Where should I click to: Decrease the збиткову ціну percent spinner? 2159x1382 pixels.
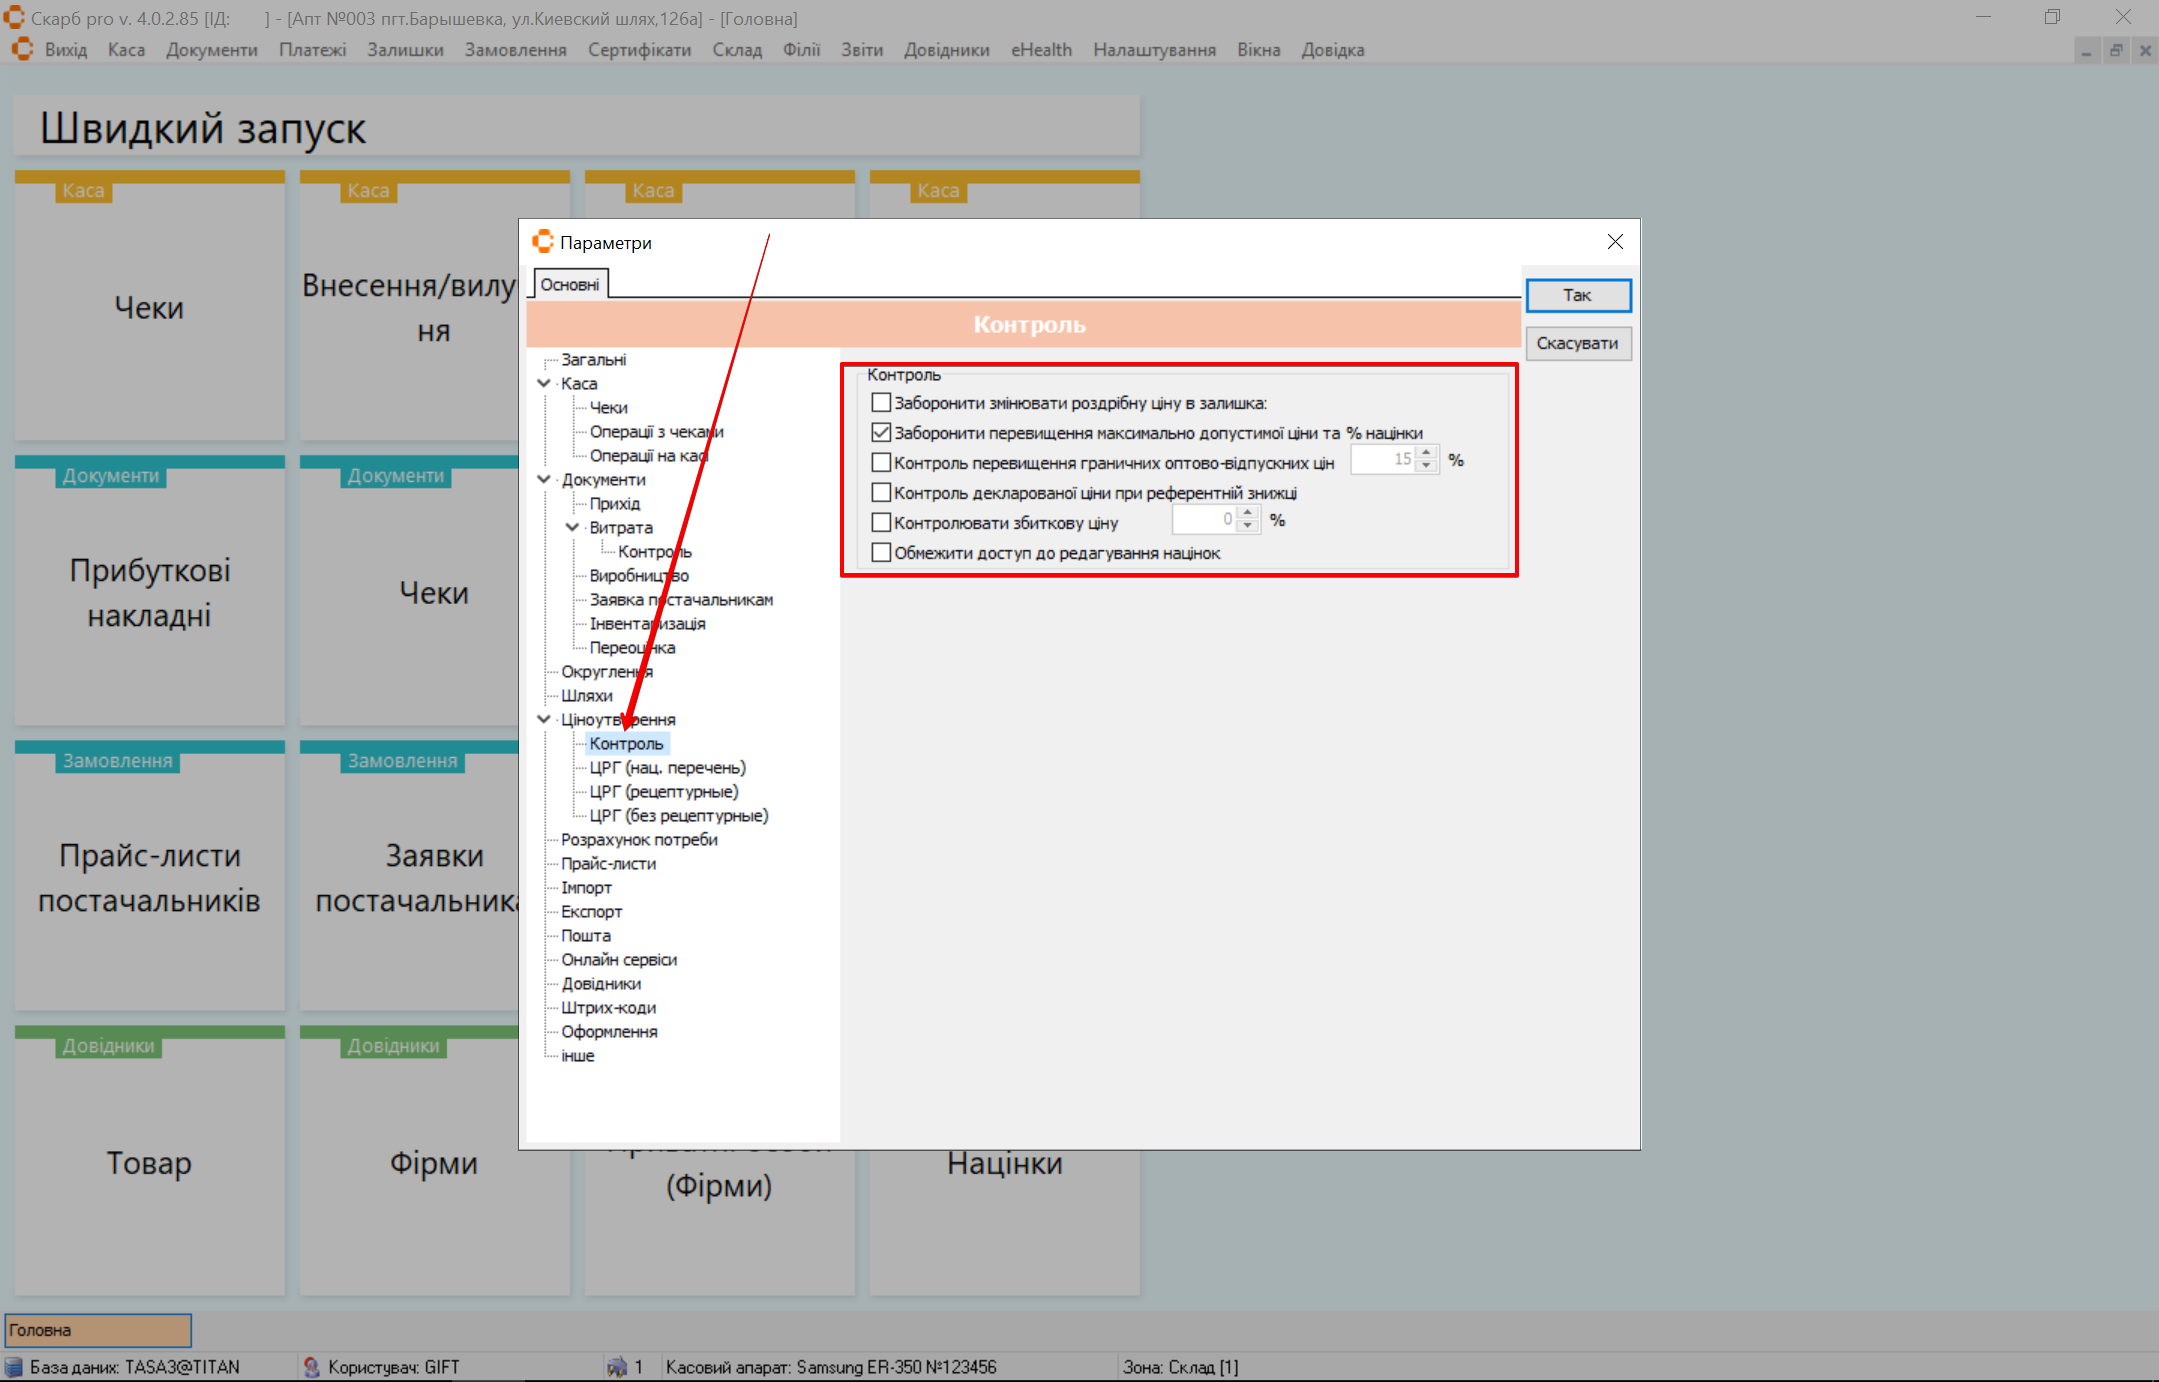coord(1247,526)
